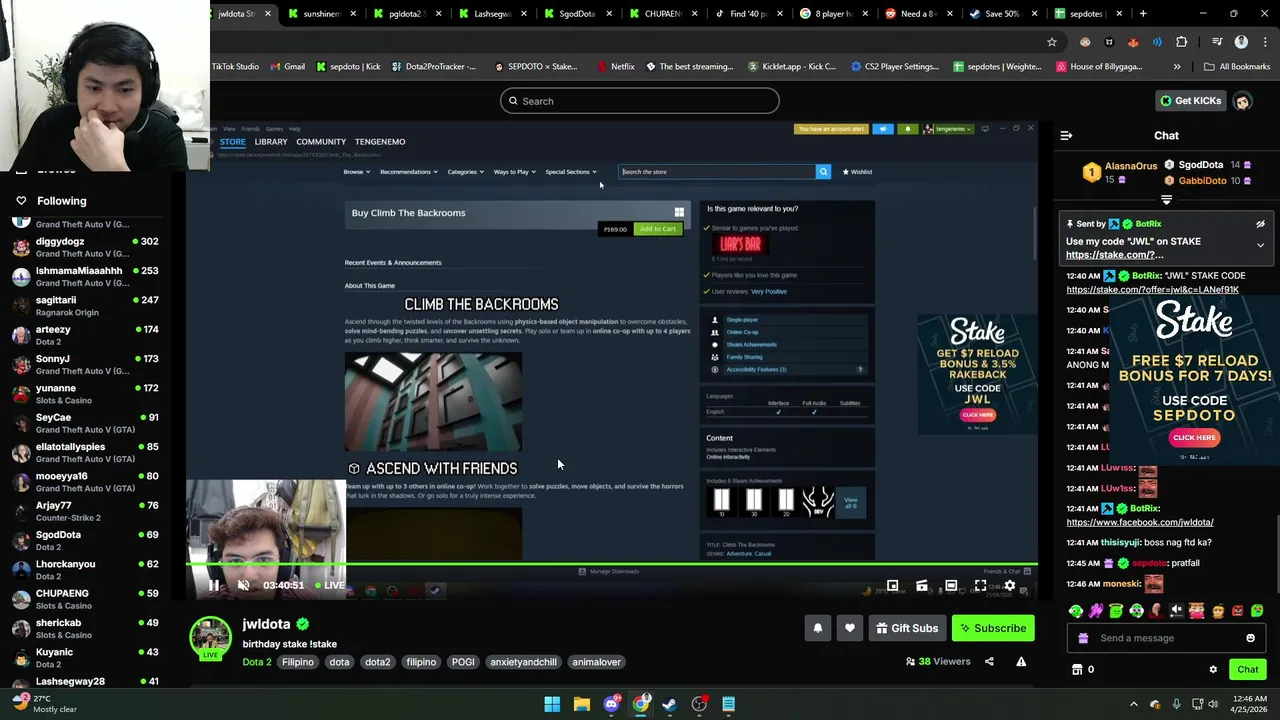Switch to the Save 50% browser tab
Viewport: 1280px width, 720px height.
(1002, 14)
